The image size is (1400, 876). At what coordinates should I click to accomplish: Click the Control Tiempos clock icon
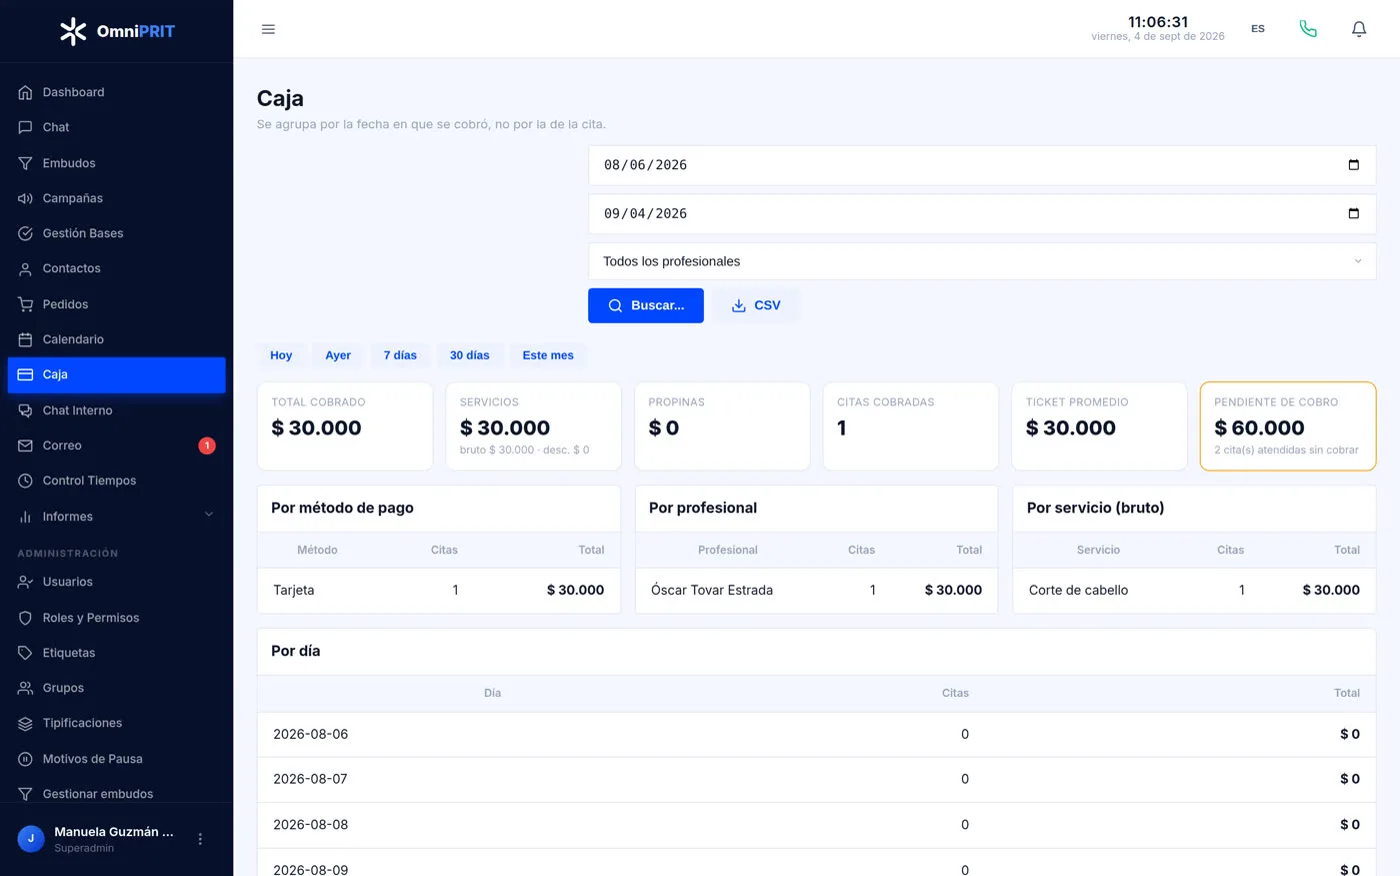point(25,480)
